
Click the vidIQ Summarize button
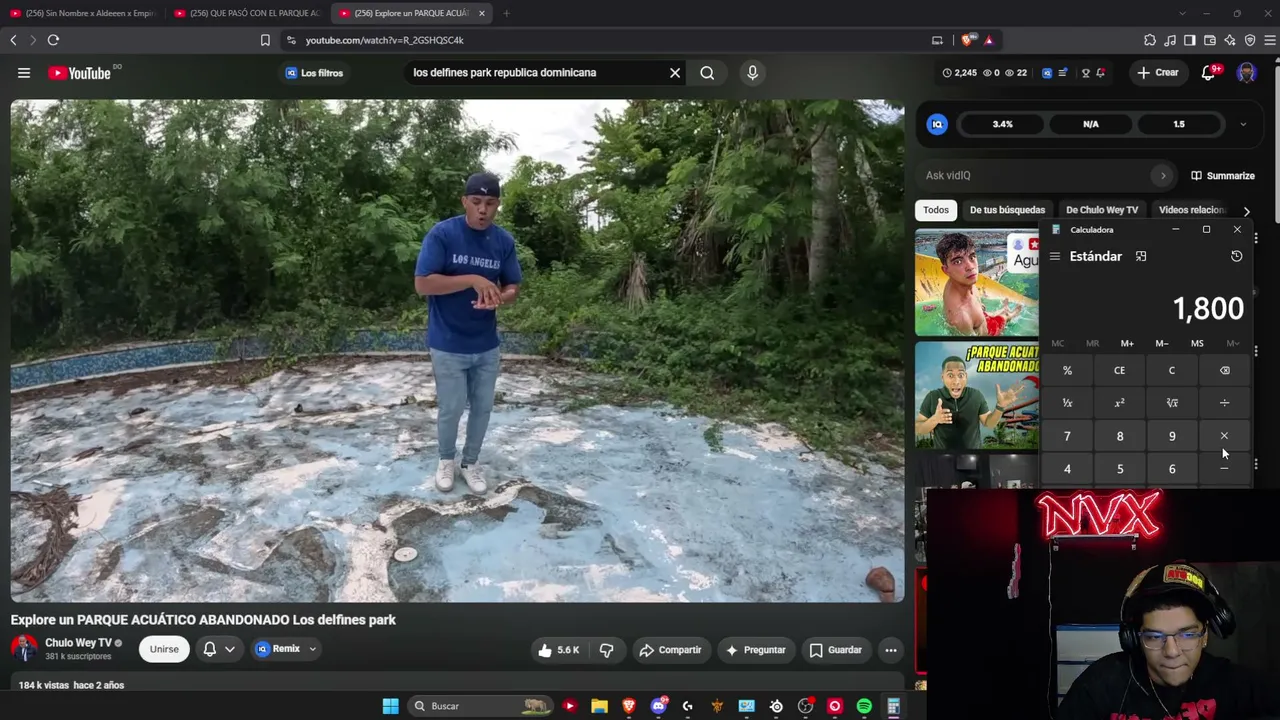pos(1222,176)
